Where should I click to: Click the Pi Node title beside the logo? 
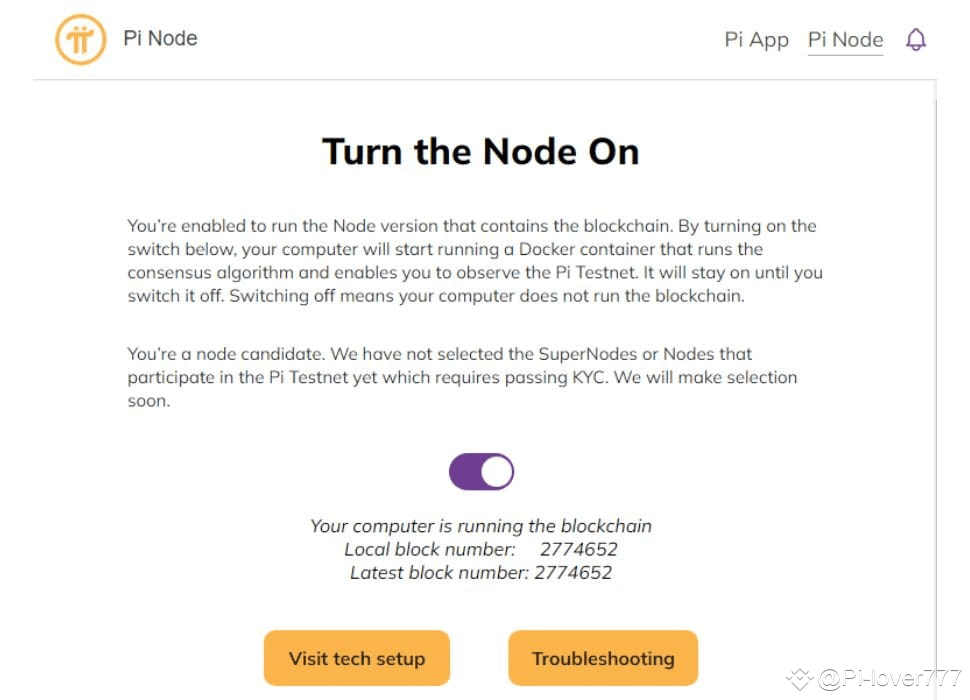tap(159, 38)
